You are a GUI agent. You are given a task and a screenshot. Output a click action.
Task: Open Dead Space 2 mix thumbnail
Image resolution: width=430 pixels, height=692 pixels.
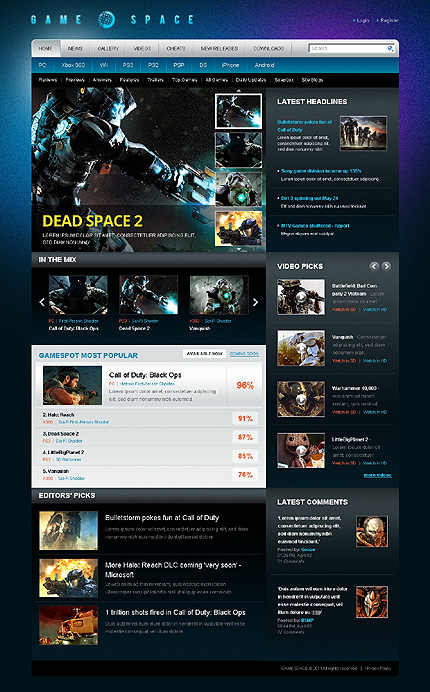pos(149,295)
